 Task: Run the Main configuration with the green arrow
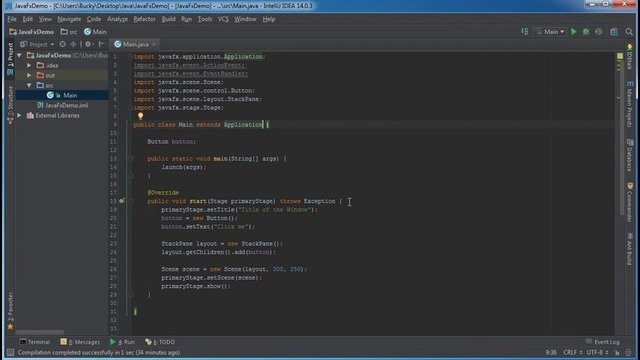click(573, 32)
